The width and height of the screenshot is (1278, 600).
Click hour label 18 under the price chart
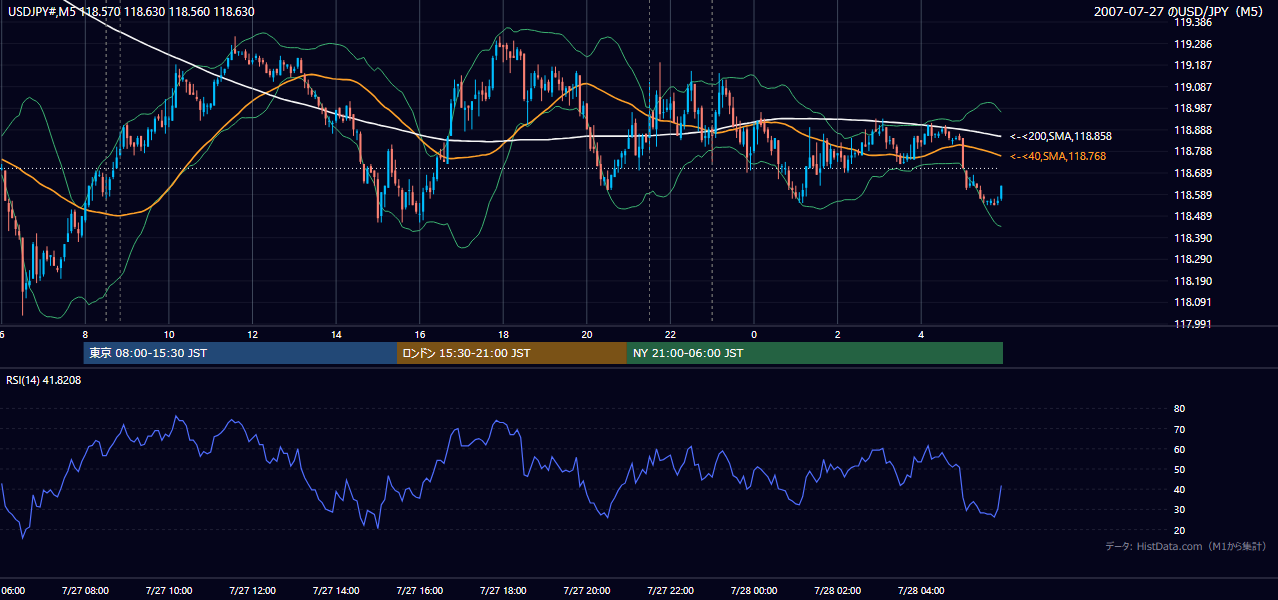point(503,334)
